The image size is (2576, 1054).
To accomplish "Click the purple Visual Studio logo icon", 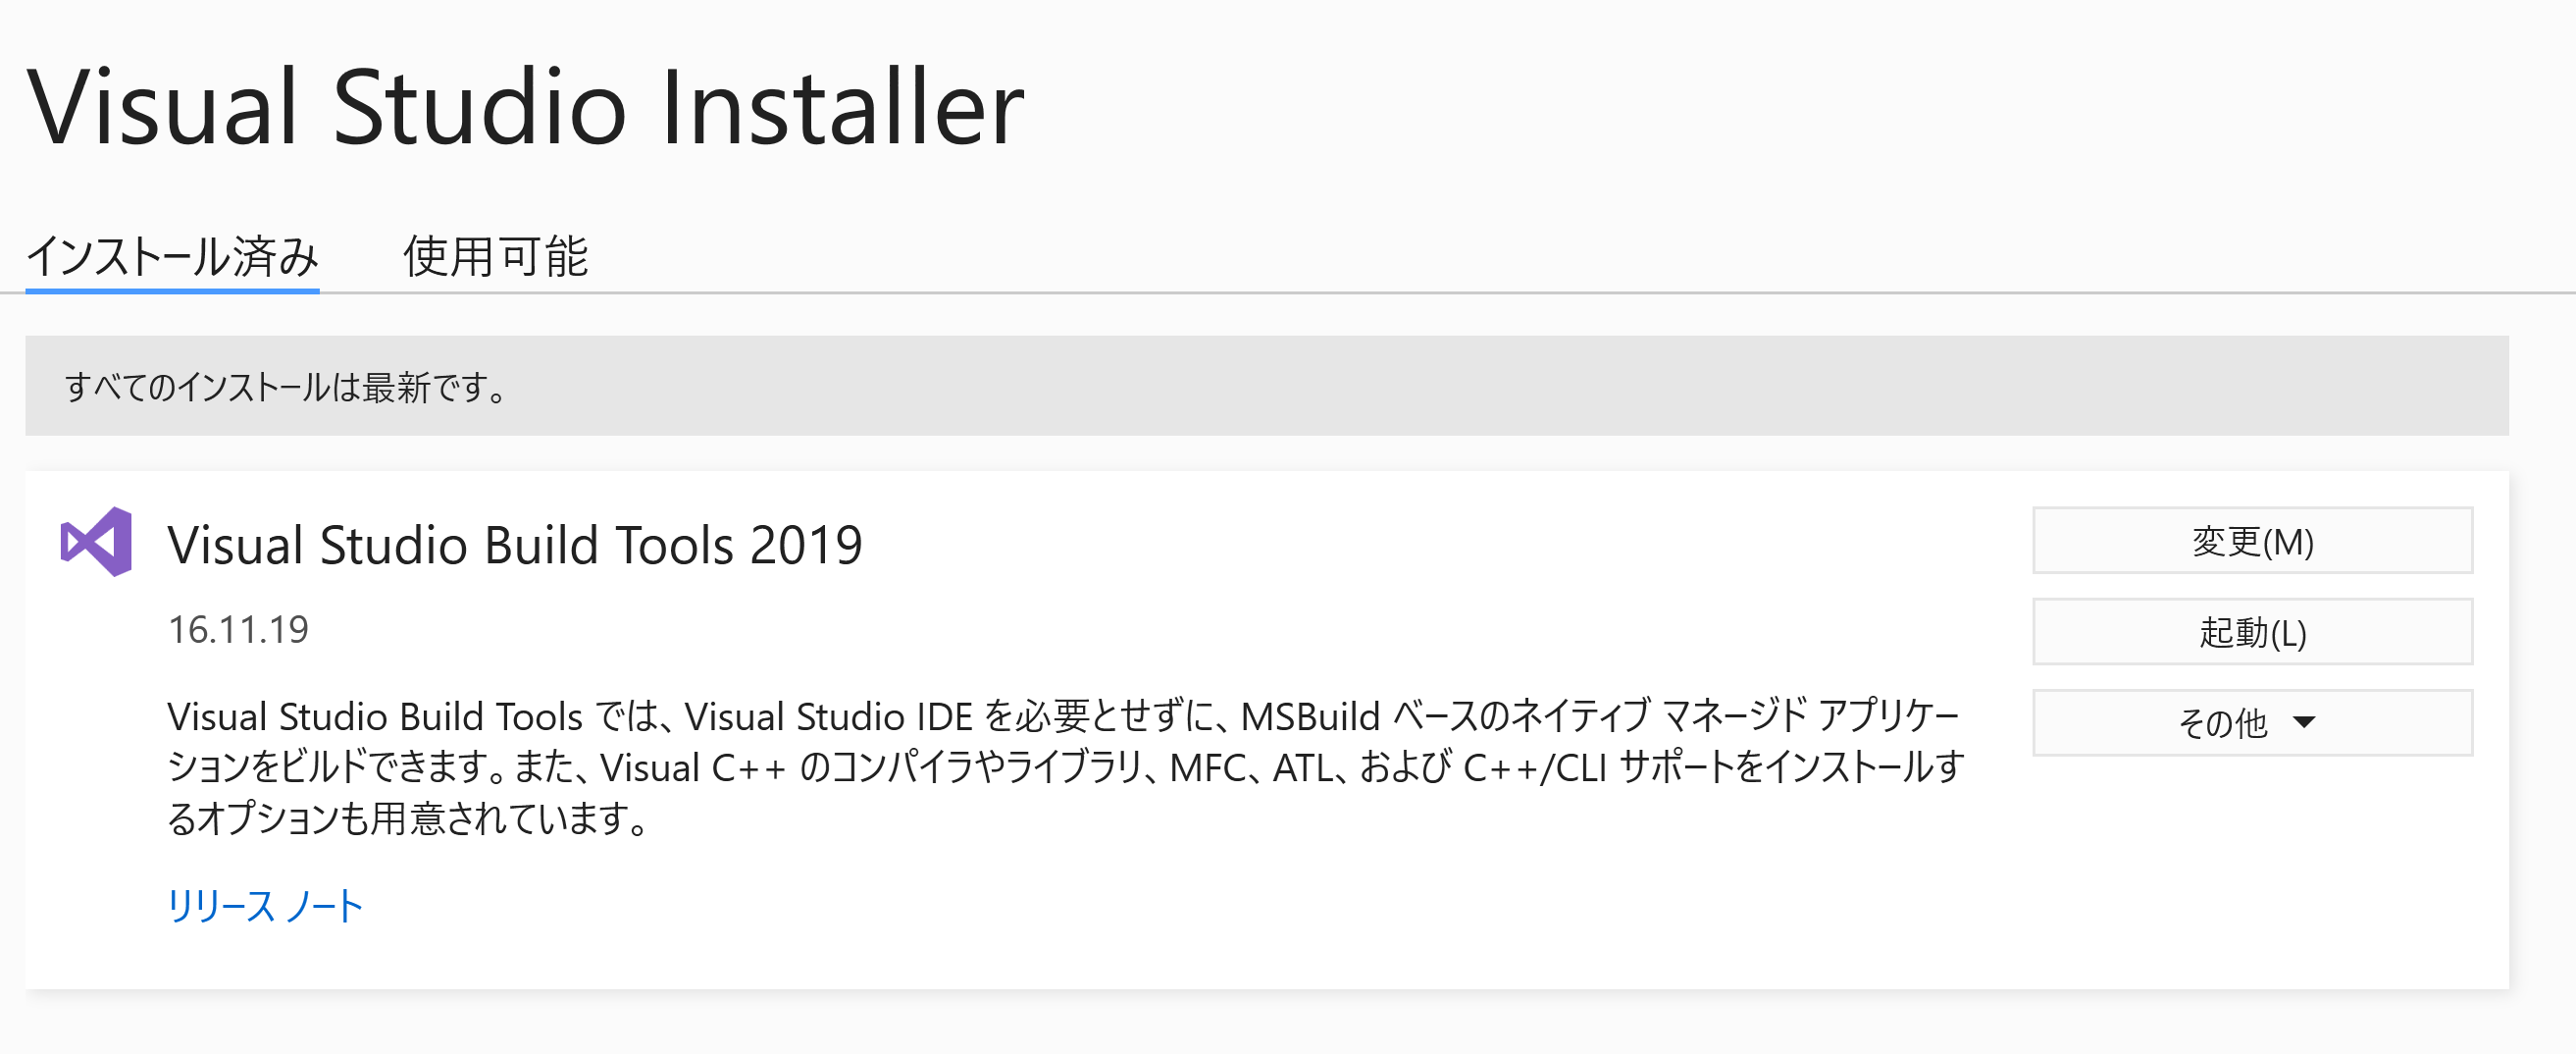I will click(96, 541).
